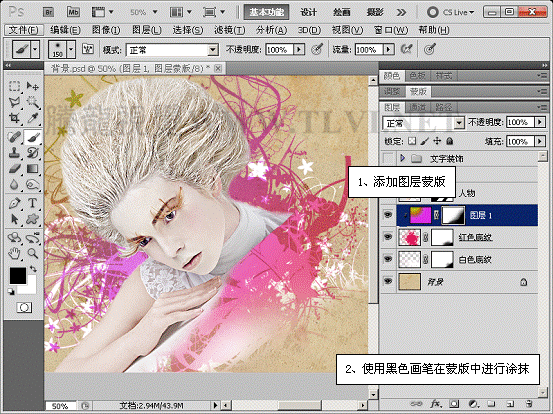Show the 文字装饰 group visibility

coord(388,158)
